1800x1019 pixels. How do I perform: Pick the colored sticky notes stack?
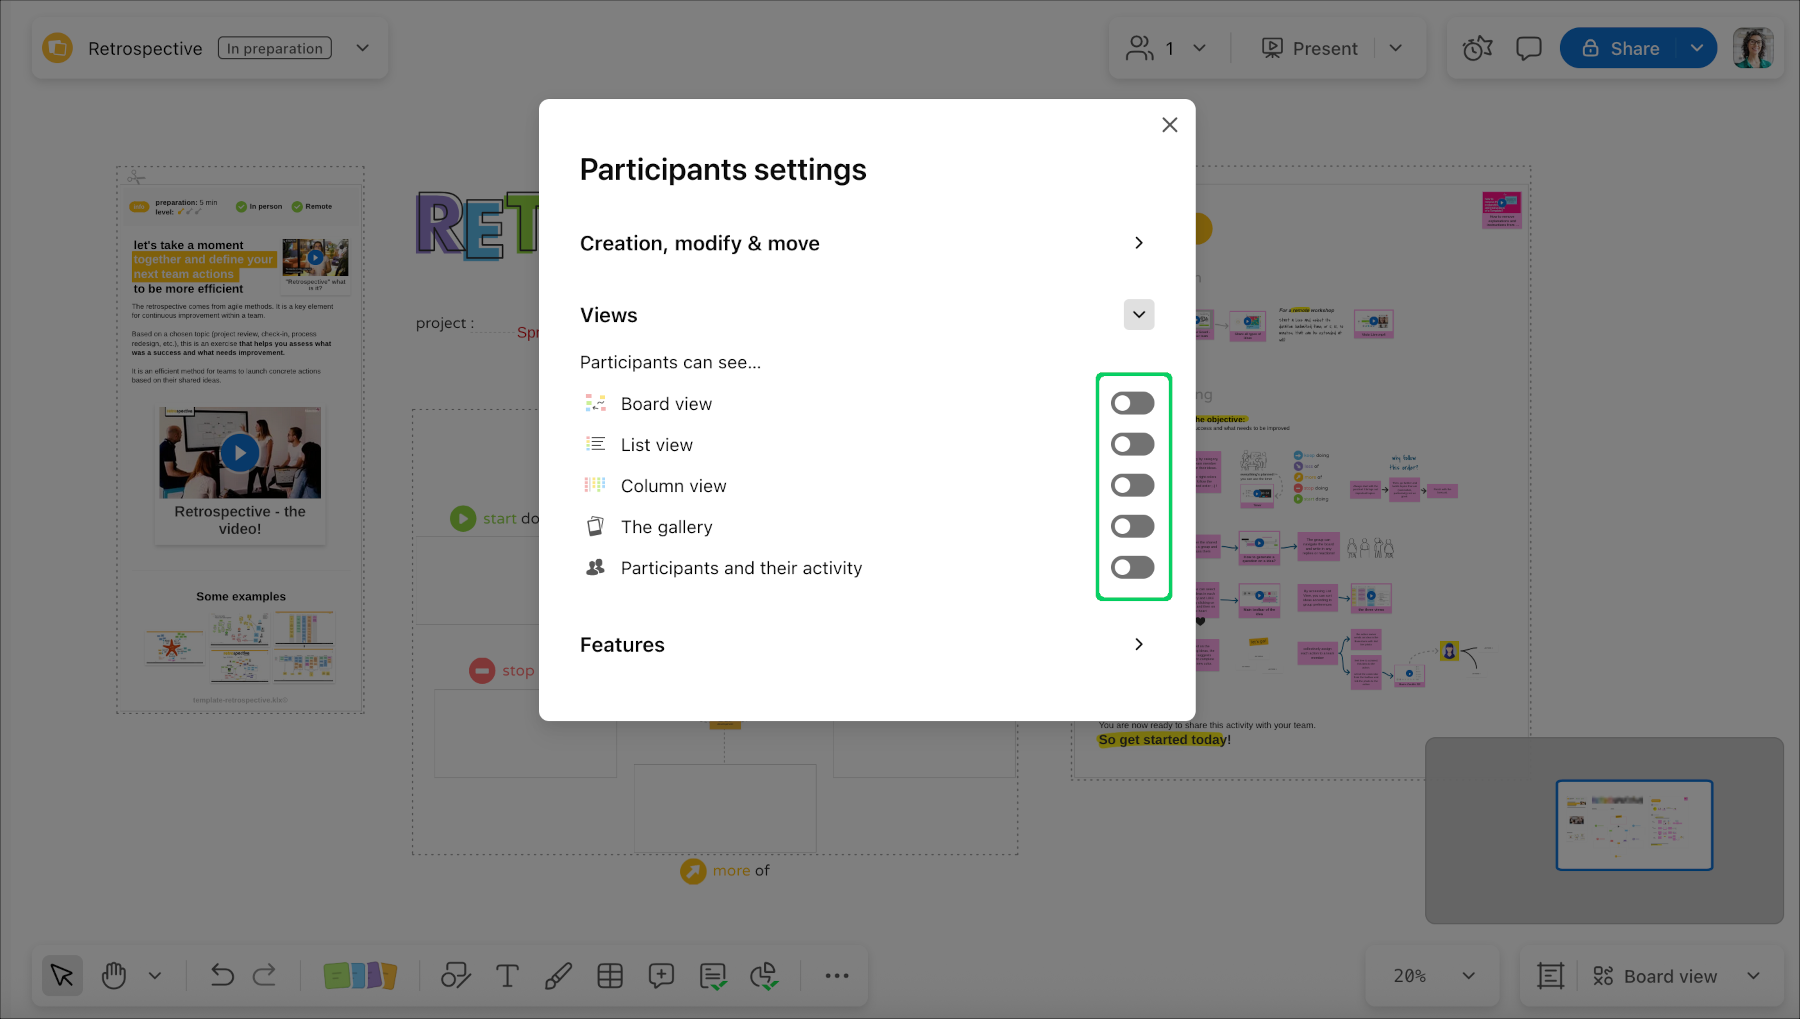pyautogui.click(x=360, y=976)
